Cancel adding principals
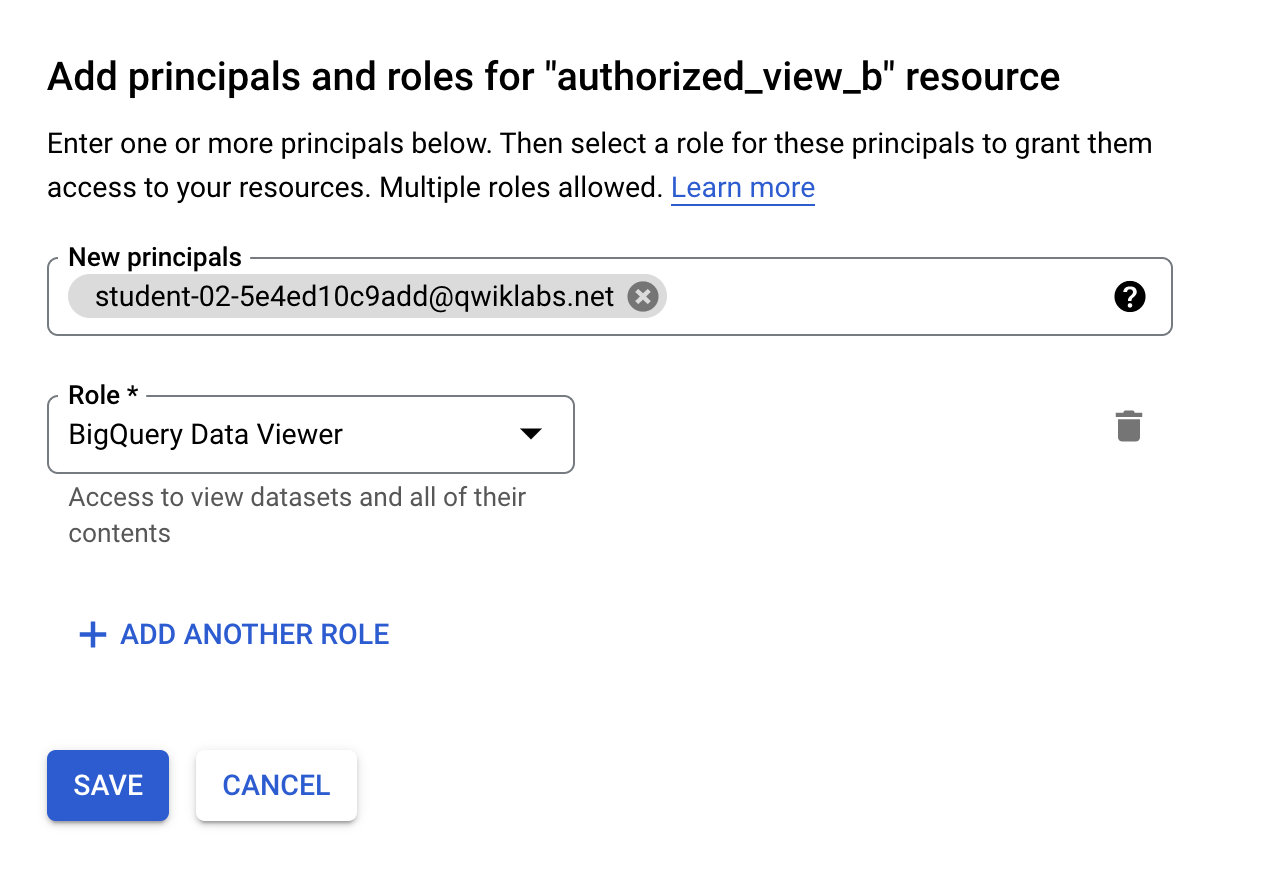 click(x=276, y=786)
